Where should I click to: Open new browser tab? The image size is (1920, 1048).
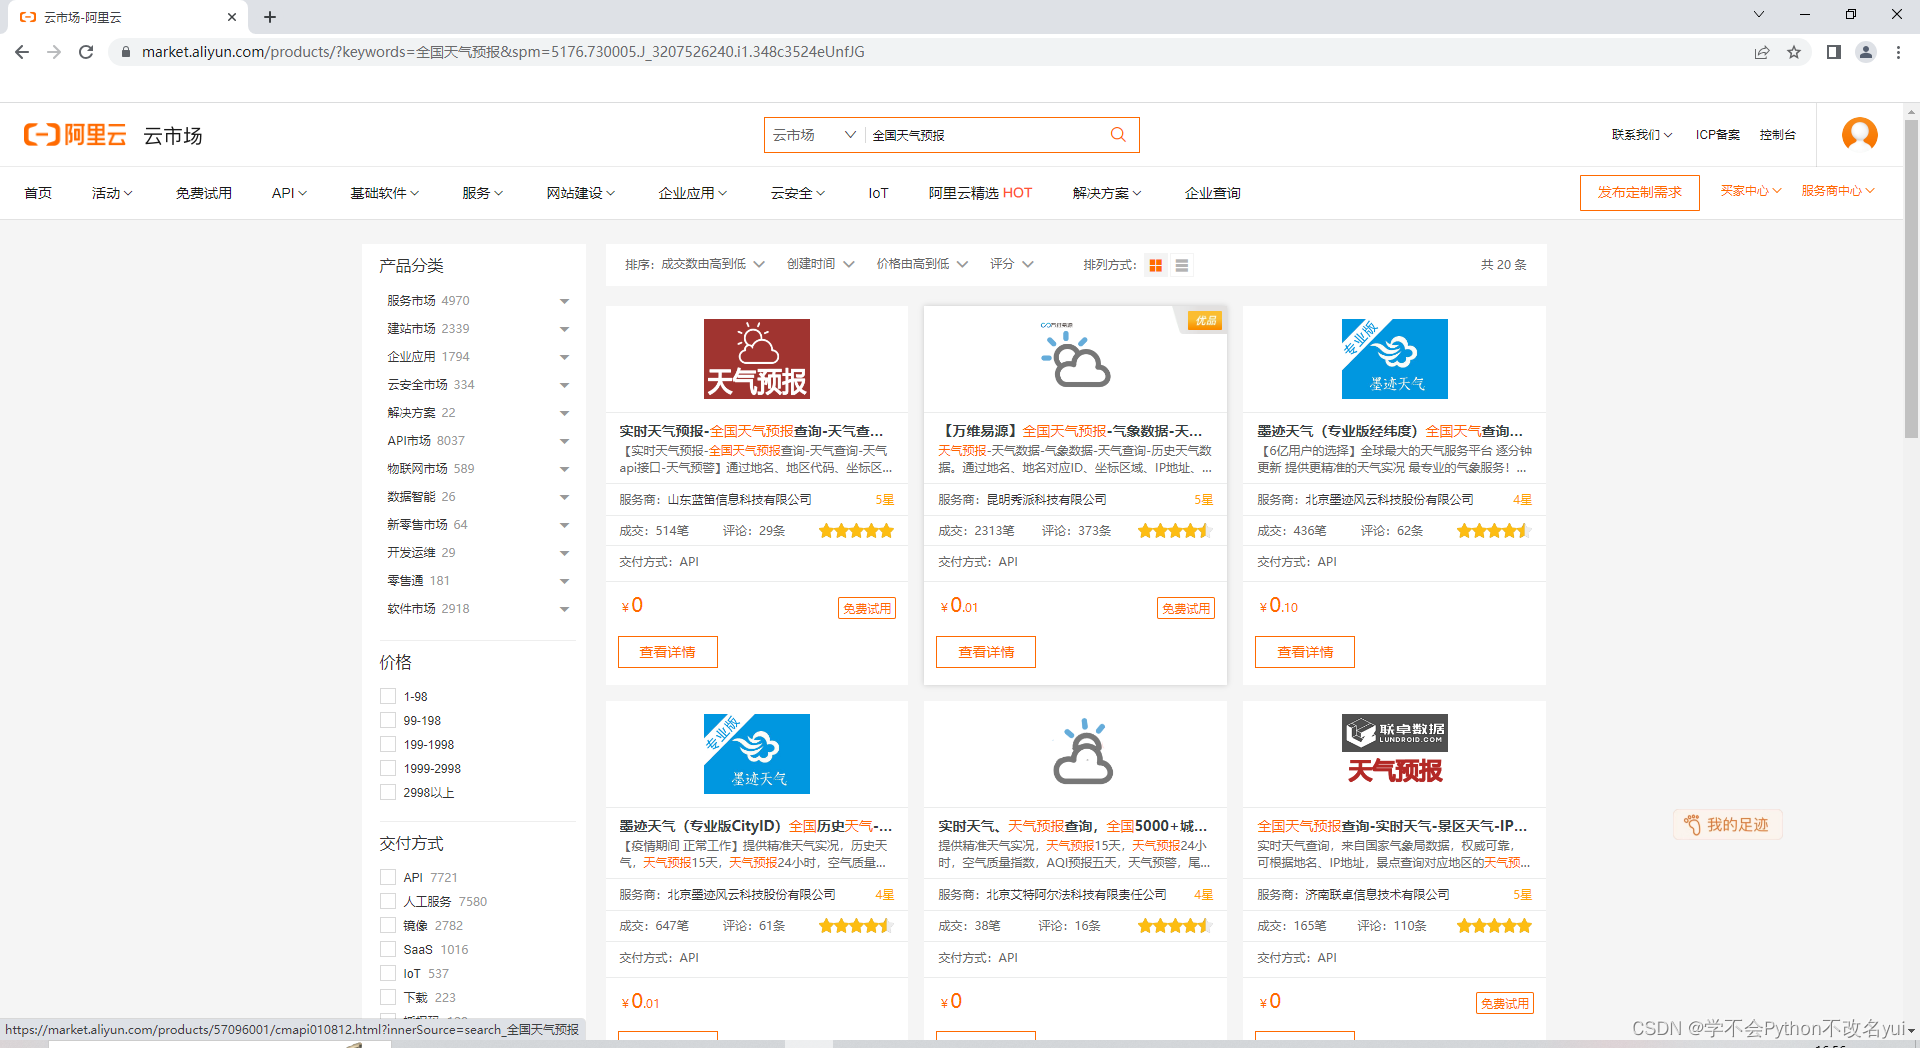coord(270,17)
